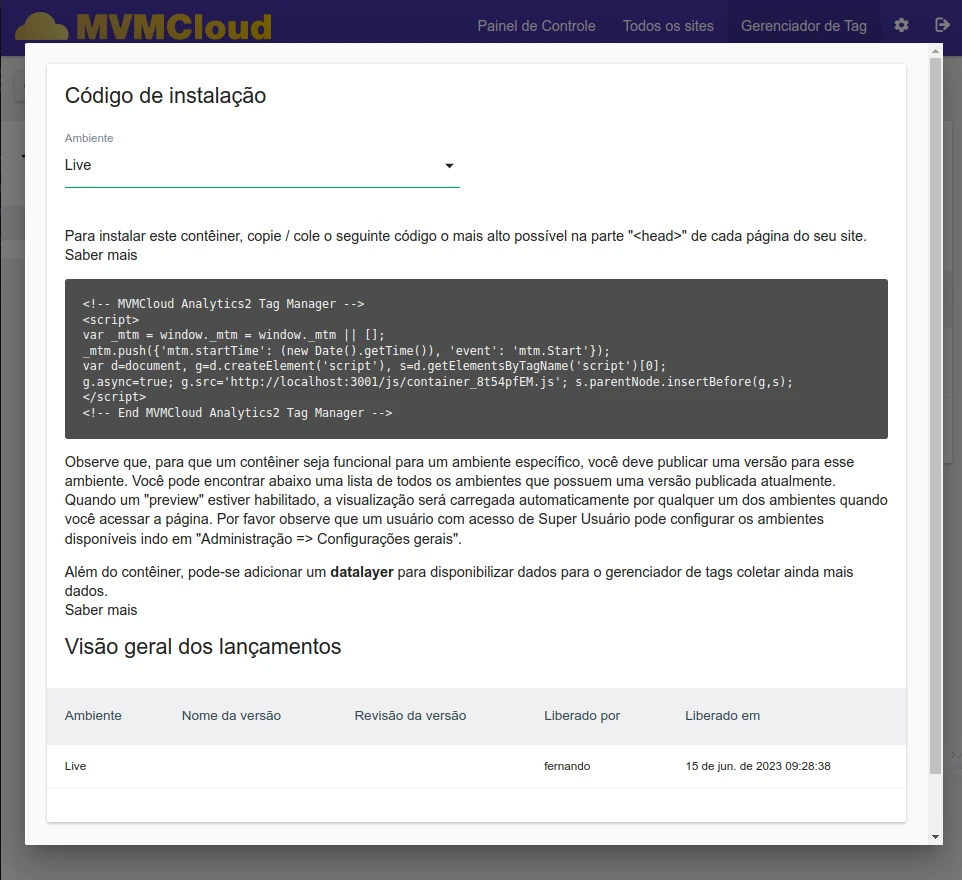Open settings via the gear icon
This screenshot has height=880, width=962.
[x=901, y=25]
